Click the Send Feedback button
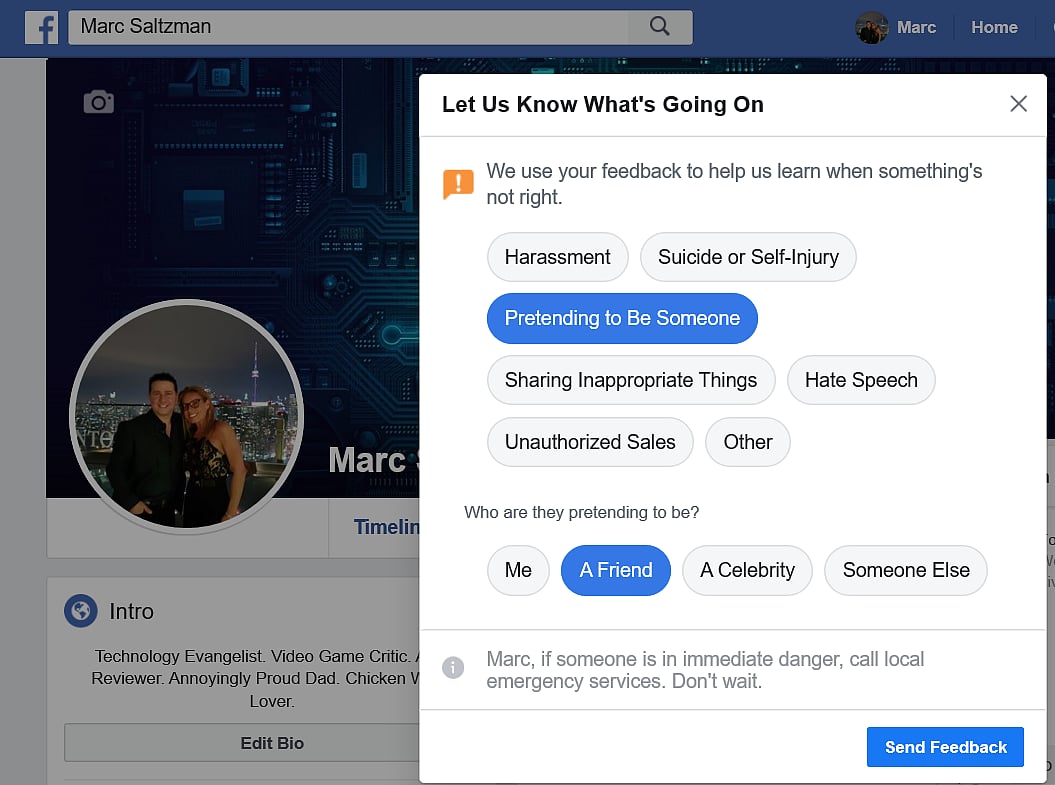1055x785 pixels. point(944,747)
